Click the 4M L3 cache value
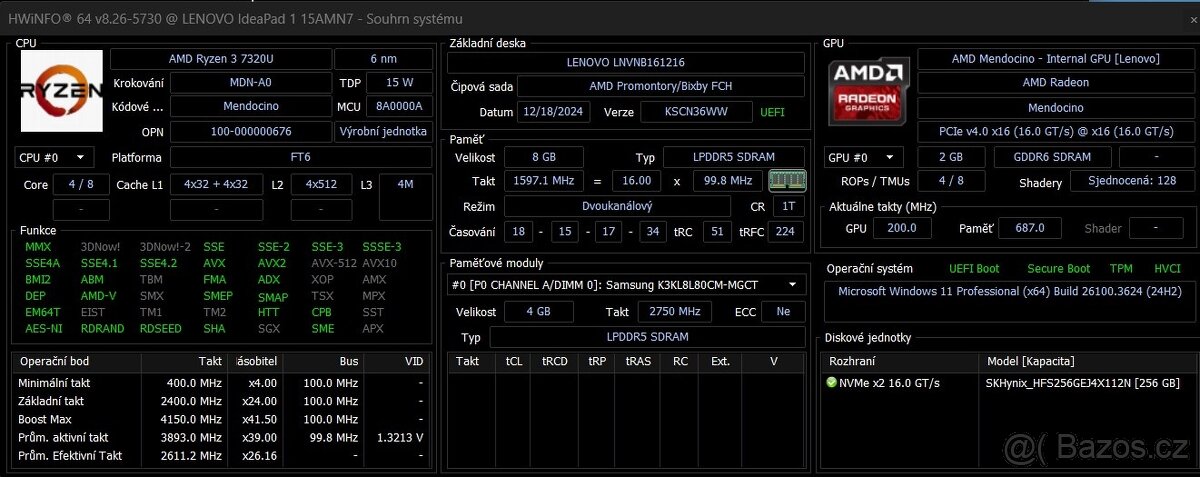The width and height of the screenshot is (1200, 477). (405, 184)
